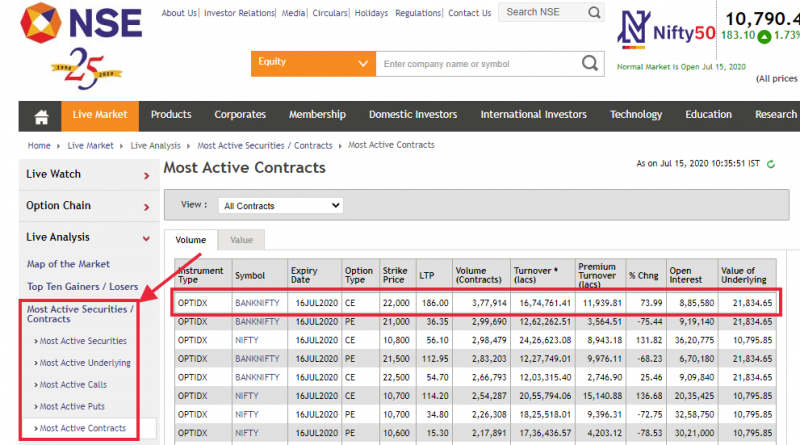Click the Symbol column header
The image size is (800, 445).
coord(260,275)
